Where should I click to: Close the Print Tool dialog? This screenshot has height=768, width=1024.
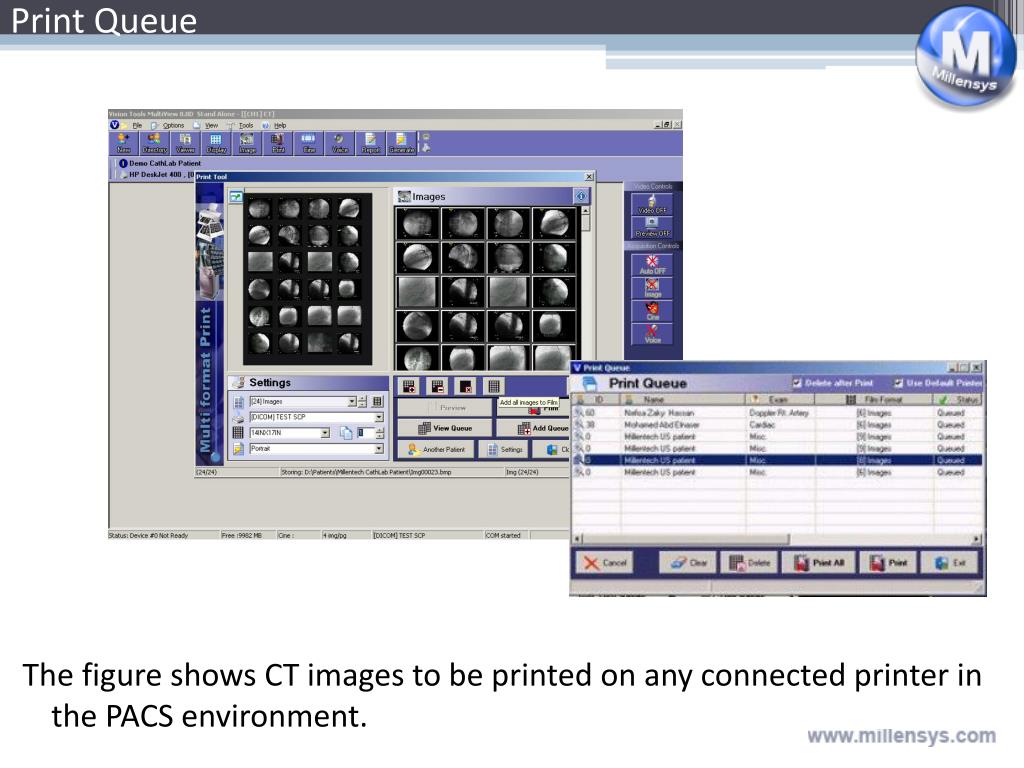pyautogui.click(x=589, y=176)
